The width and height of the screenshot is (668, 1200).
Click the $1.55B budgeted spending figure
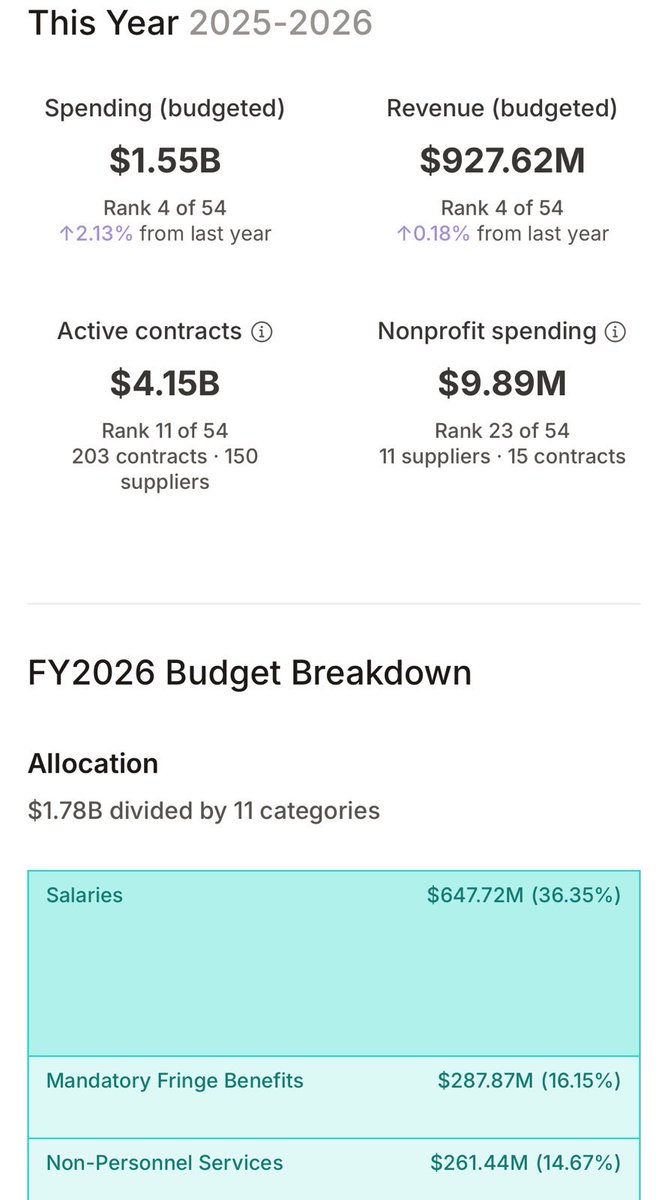(165, 160)
